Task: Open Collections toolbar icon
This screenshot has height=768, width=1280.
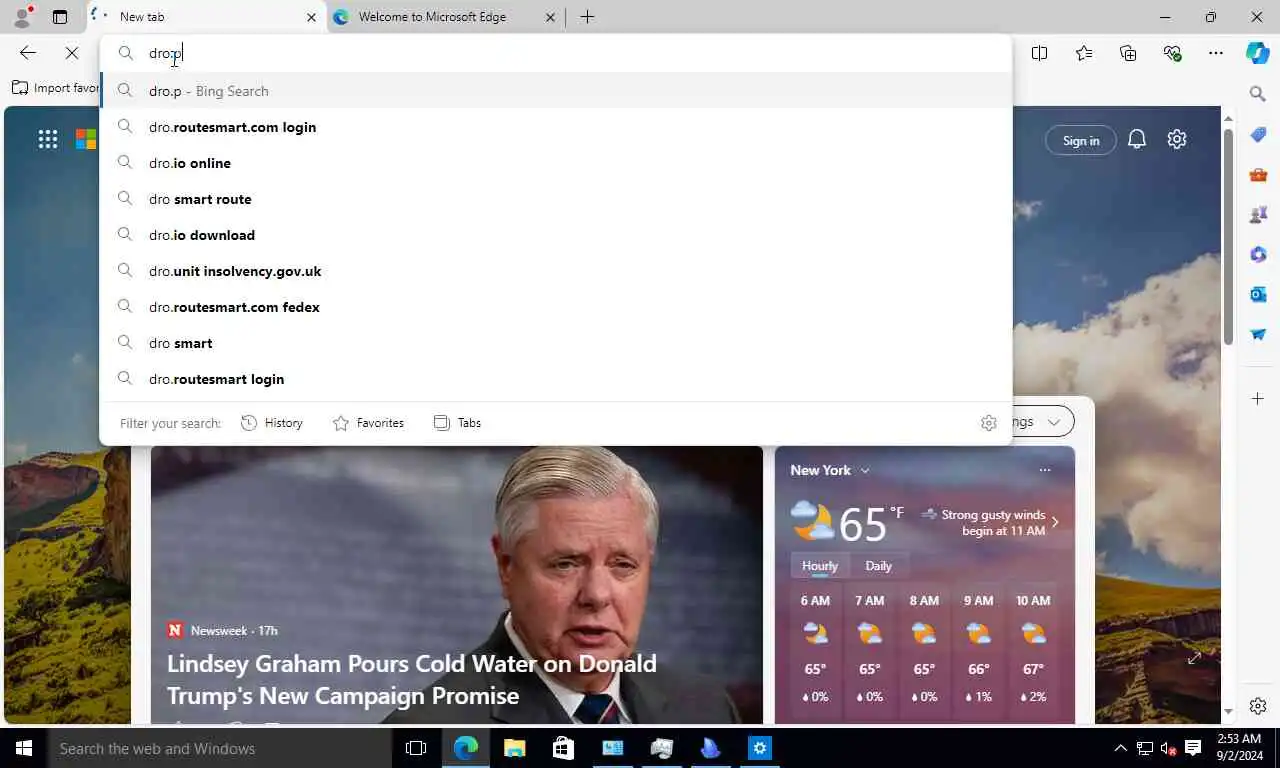Action: point(1128,53)
